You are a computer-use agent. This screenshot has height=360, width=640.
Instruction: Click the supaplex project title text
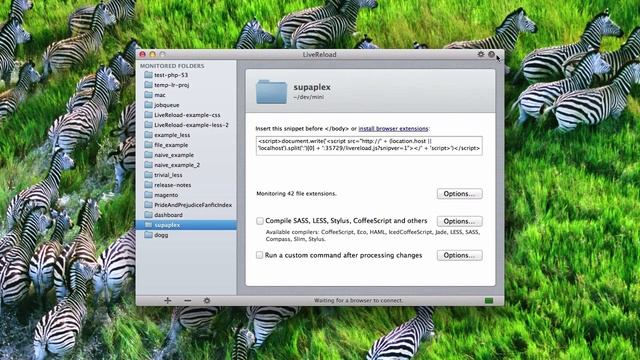point(312,87)
